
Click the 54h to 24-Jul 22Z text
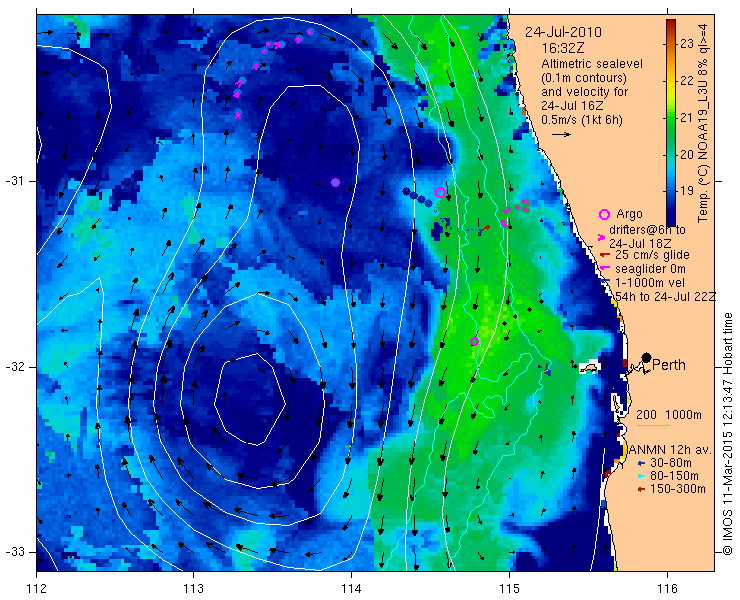tap(665, 296)
